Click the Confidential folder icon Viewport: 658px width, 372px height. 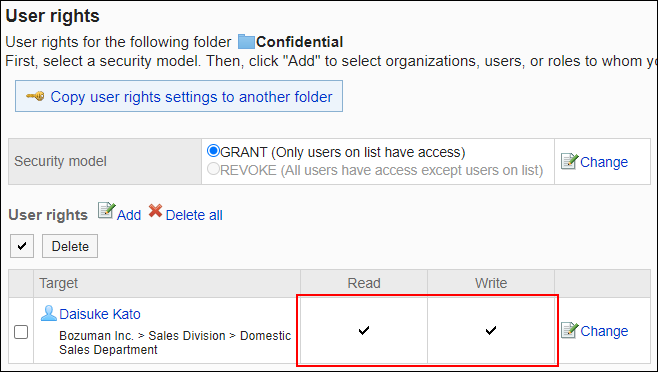coord(246,42)
